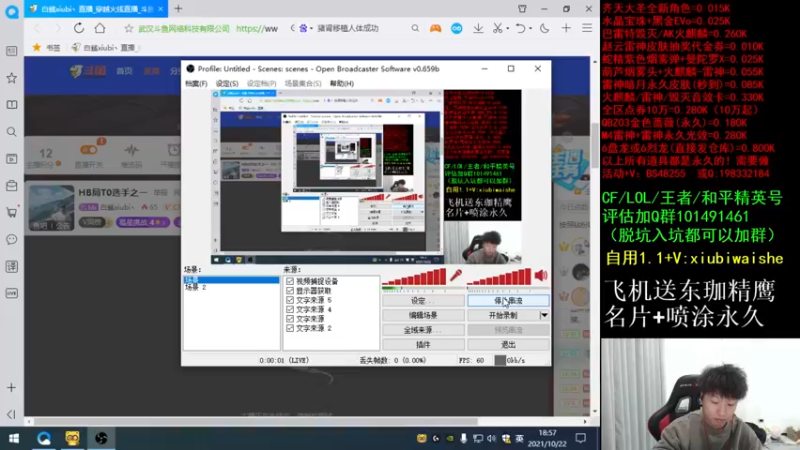Screen dimensions: 800x450
Task: Open the notification center tray icon
Action: pyautogui.click(x=581, y=438)
